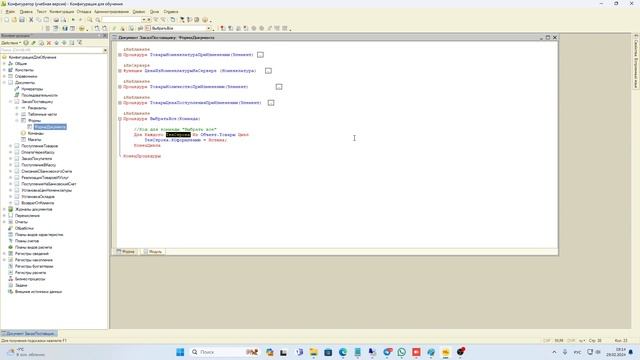640x360 pixels.
Task: Open File Explorer from the taskbar
Action: (x=313, y=352)
